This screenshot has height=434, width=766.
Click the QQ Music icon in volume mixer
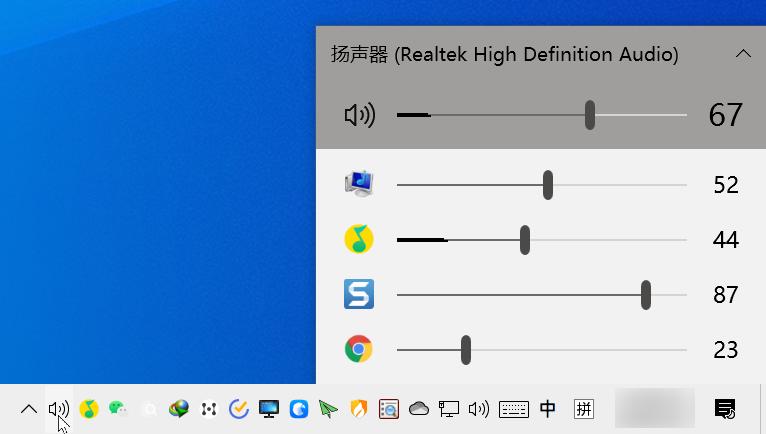[x=359, y=239]
